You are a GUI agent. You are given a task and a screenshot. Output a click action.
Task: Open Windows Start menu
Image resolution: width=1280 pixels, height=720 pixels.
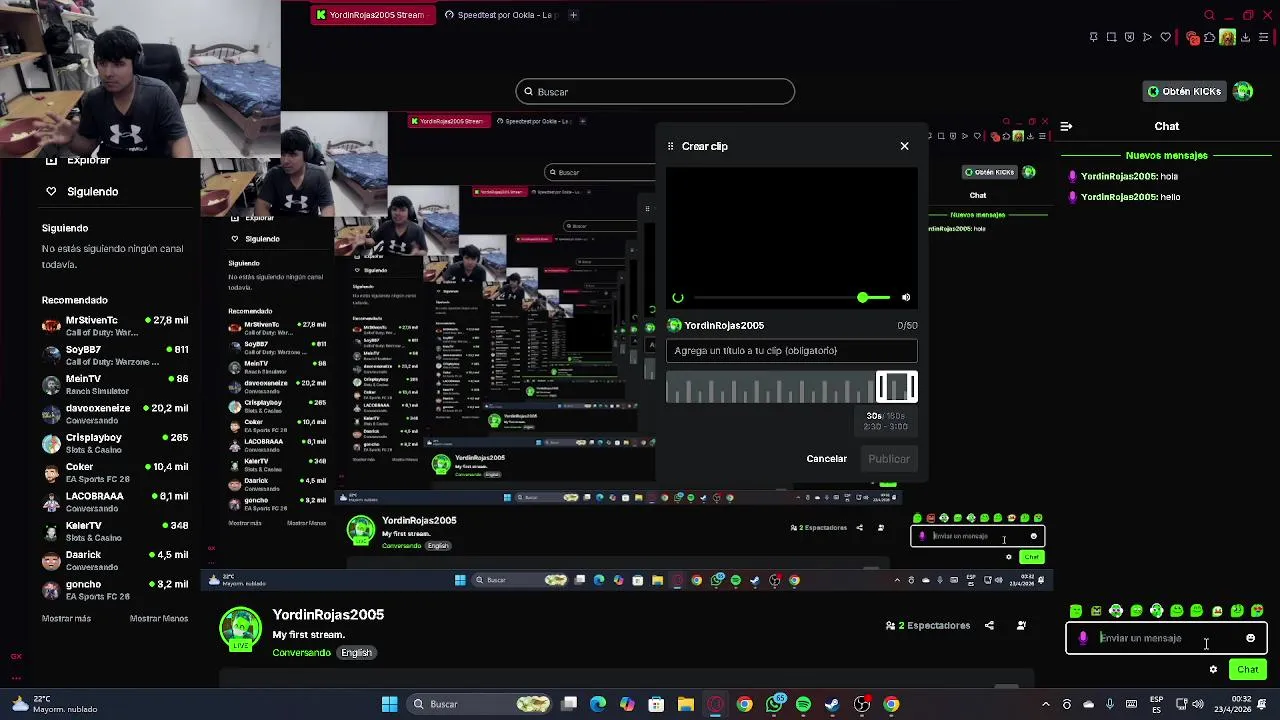pos(389,705)
